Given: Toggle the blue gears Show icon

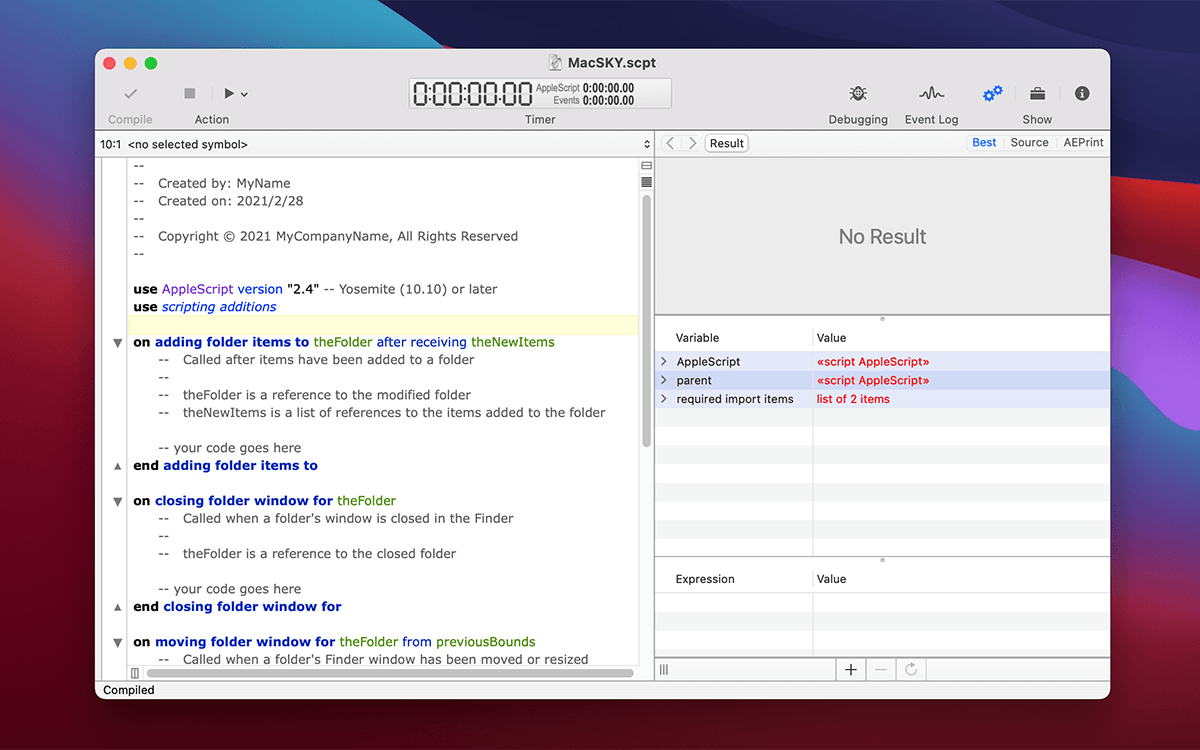Looking at the screenshot, I should pyautogui.click(x=992, y=93).
